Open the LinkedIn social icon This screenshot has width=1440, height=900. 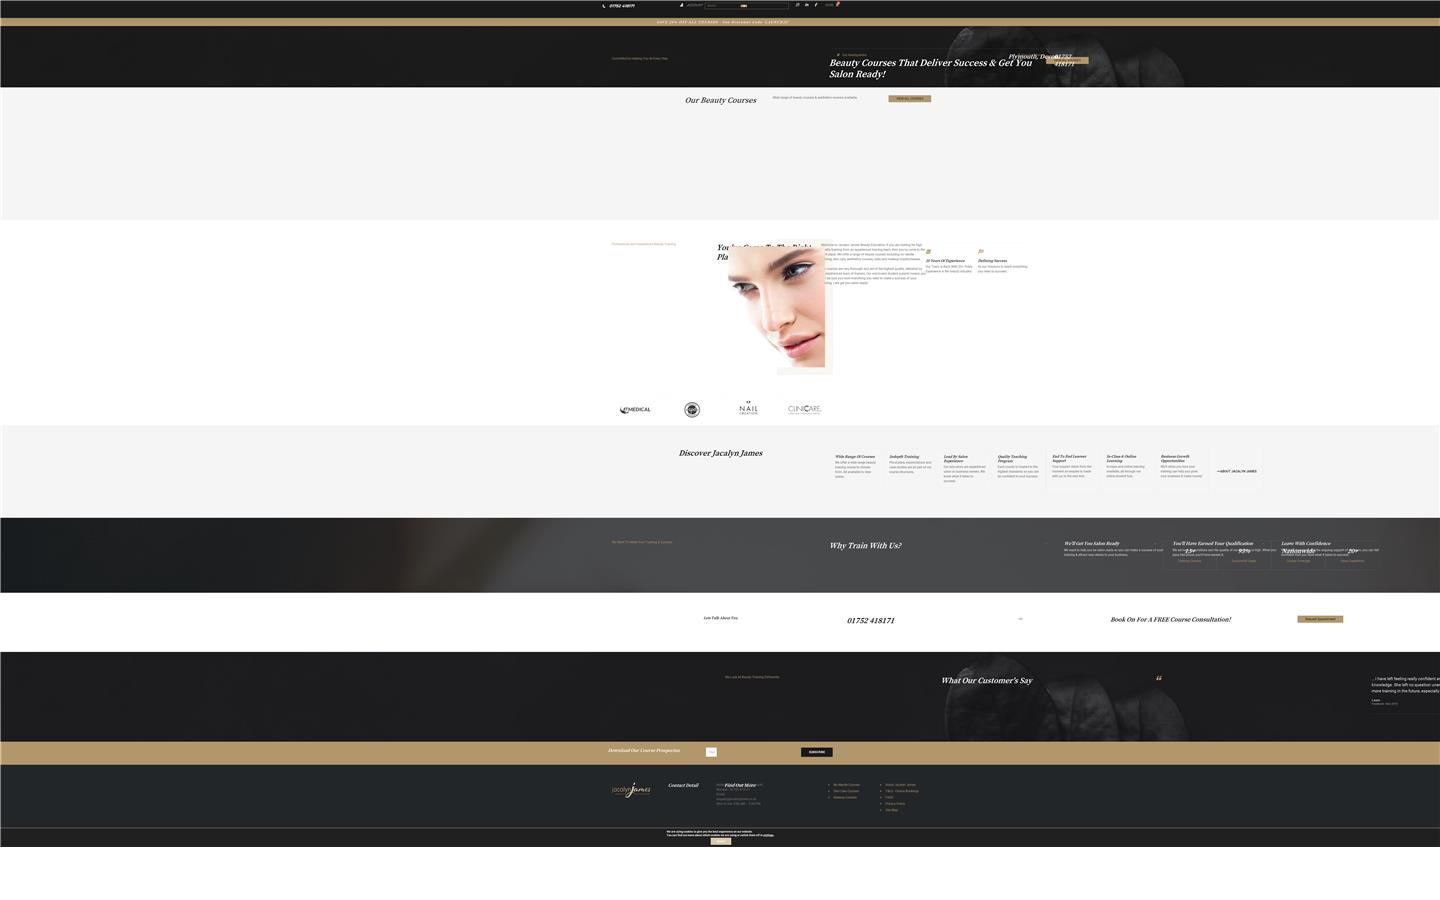(x=807, y=4)
